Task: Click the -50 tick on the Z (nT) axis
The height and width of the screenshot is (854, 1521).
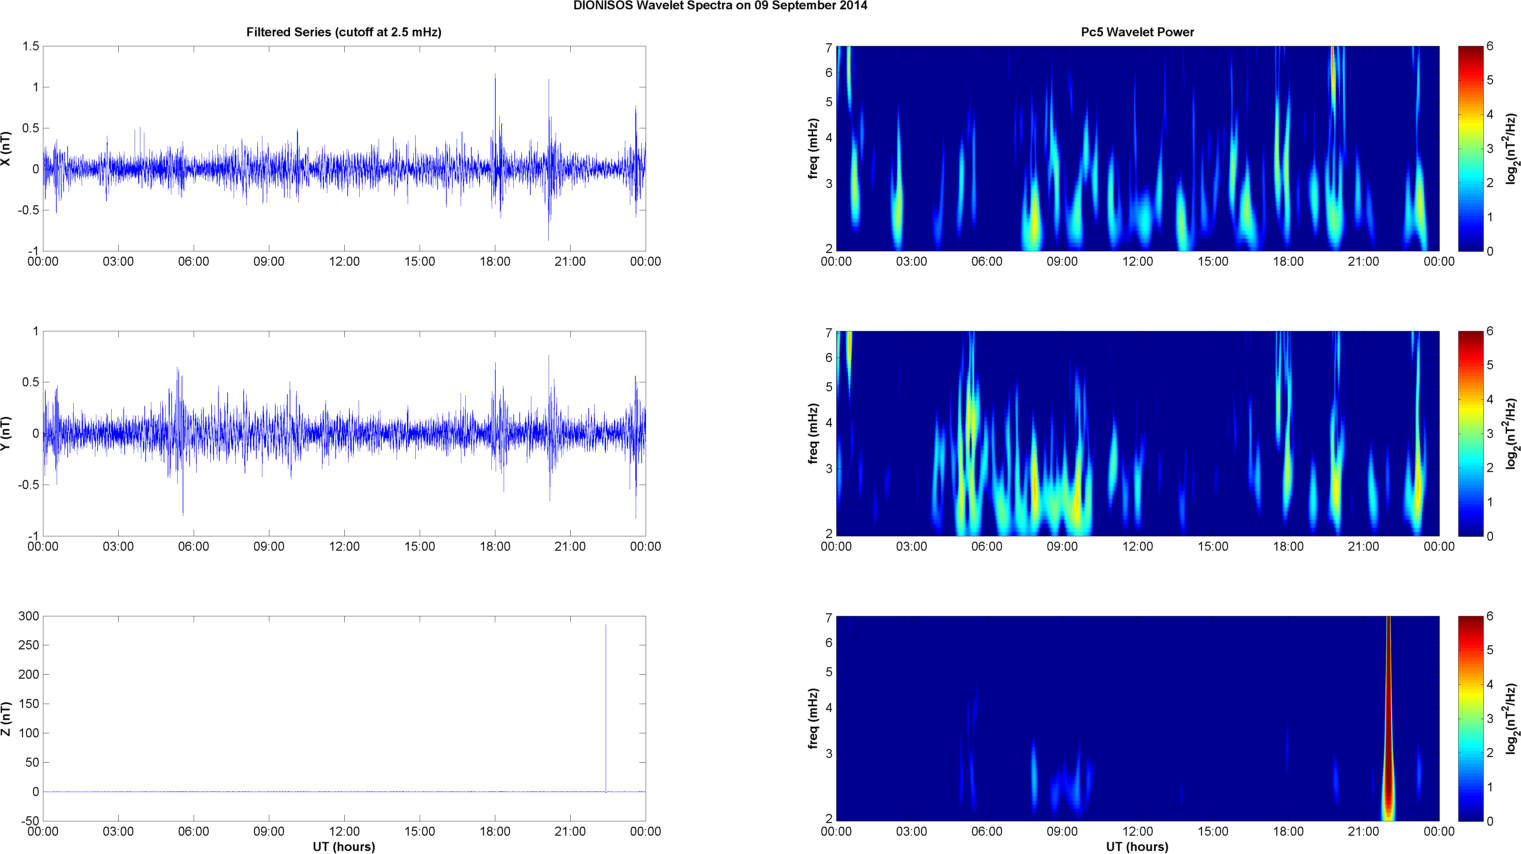Action: pyautogui.click(x=28, y=821)
